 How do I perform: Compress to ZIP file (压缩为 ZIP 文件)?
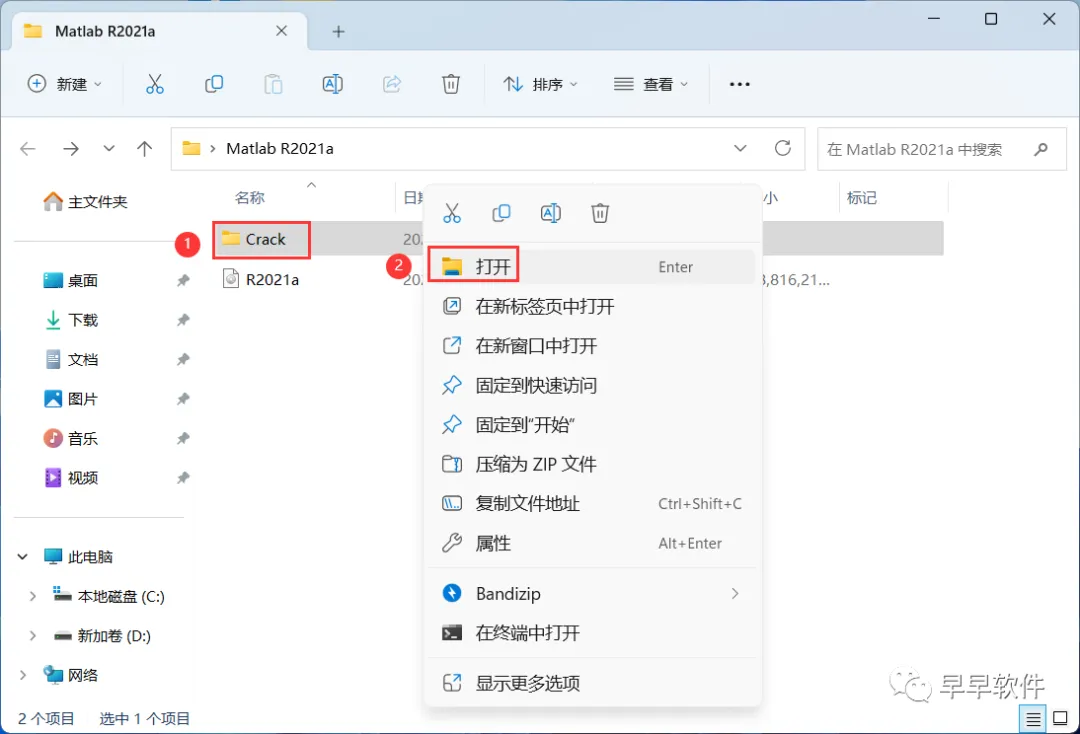(592, 464)
